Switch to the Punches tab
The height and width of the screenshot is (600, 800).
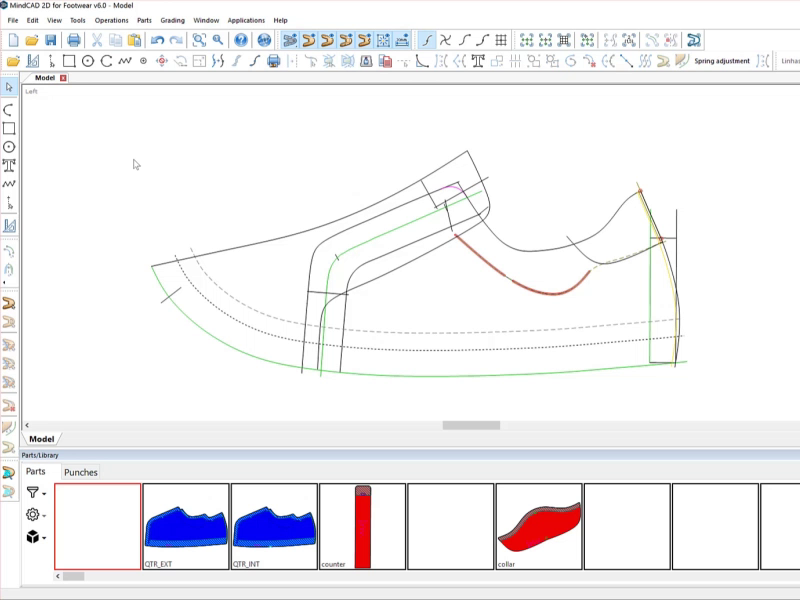pyautogui.click(x=81, y=472)
